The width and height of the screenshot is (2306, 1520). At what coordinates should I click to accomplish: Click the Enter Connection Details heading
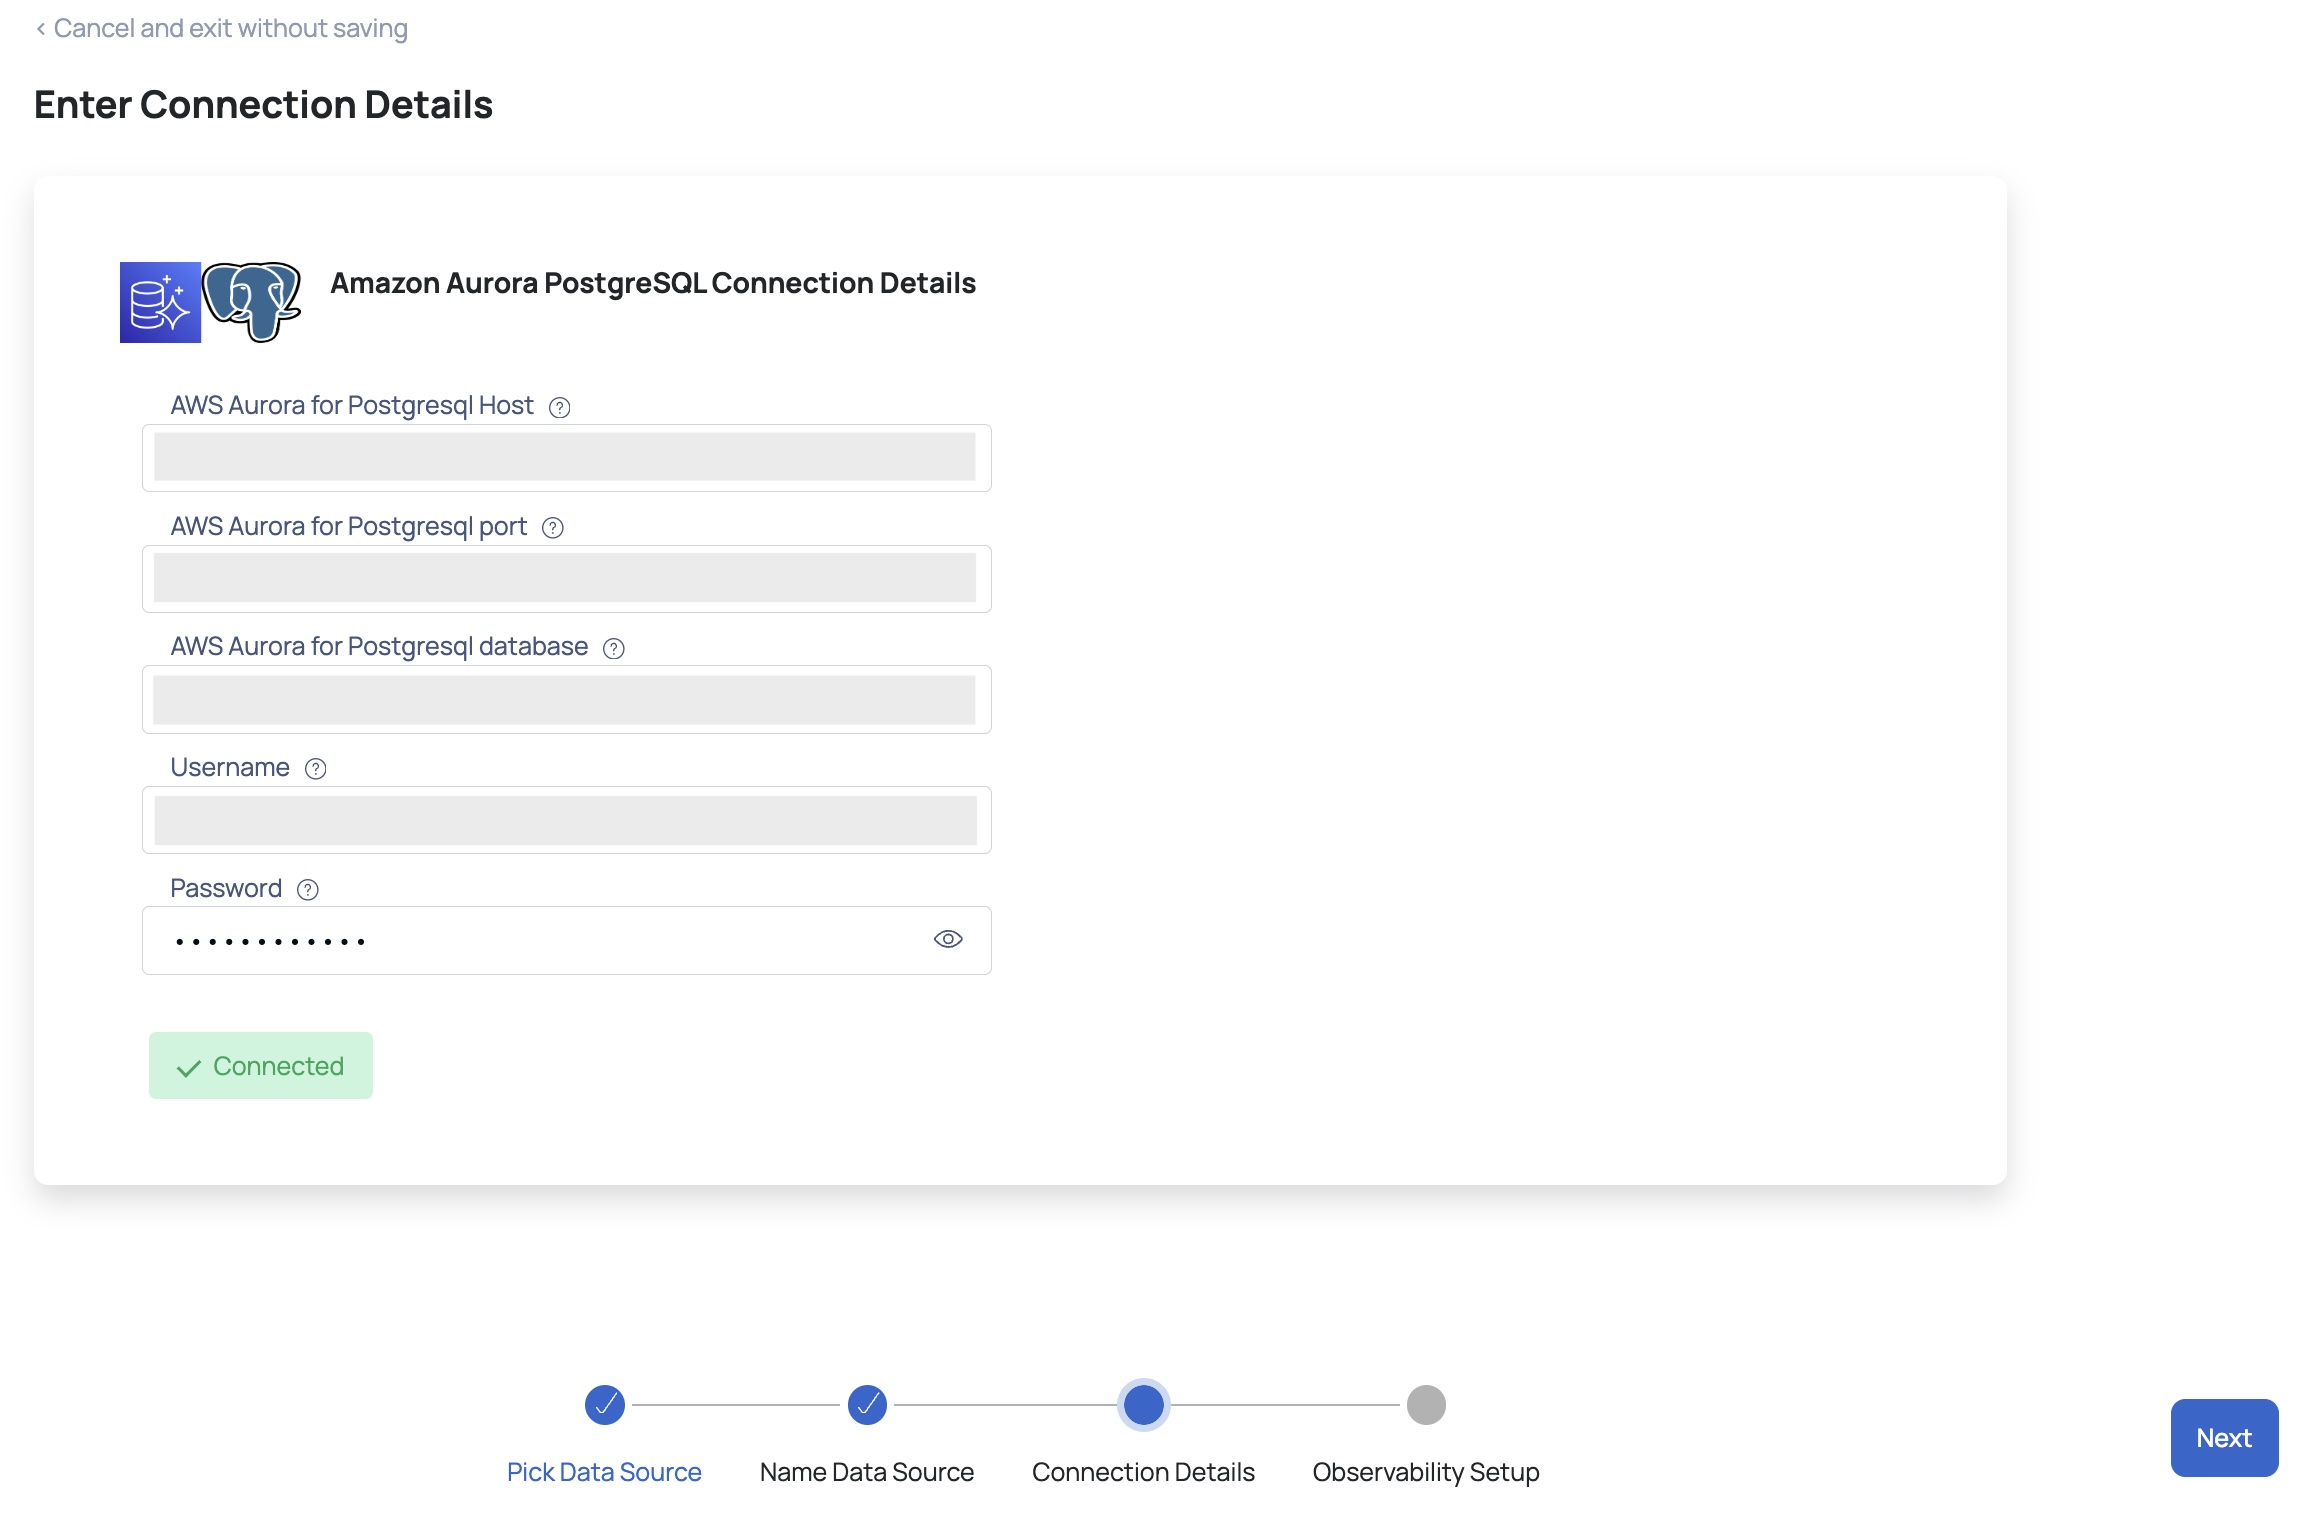pyautogui.click(x=264, y=105)
